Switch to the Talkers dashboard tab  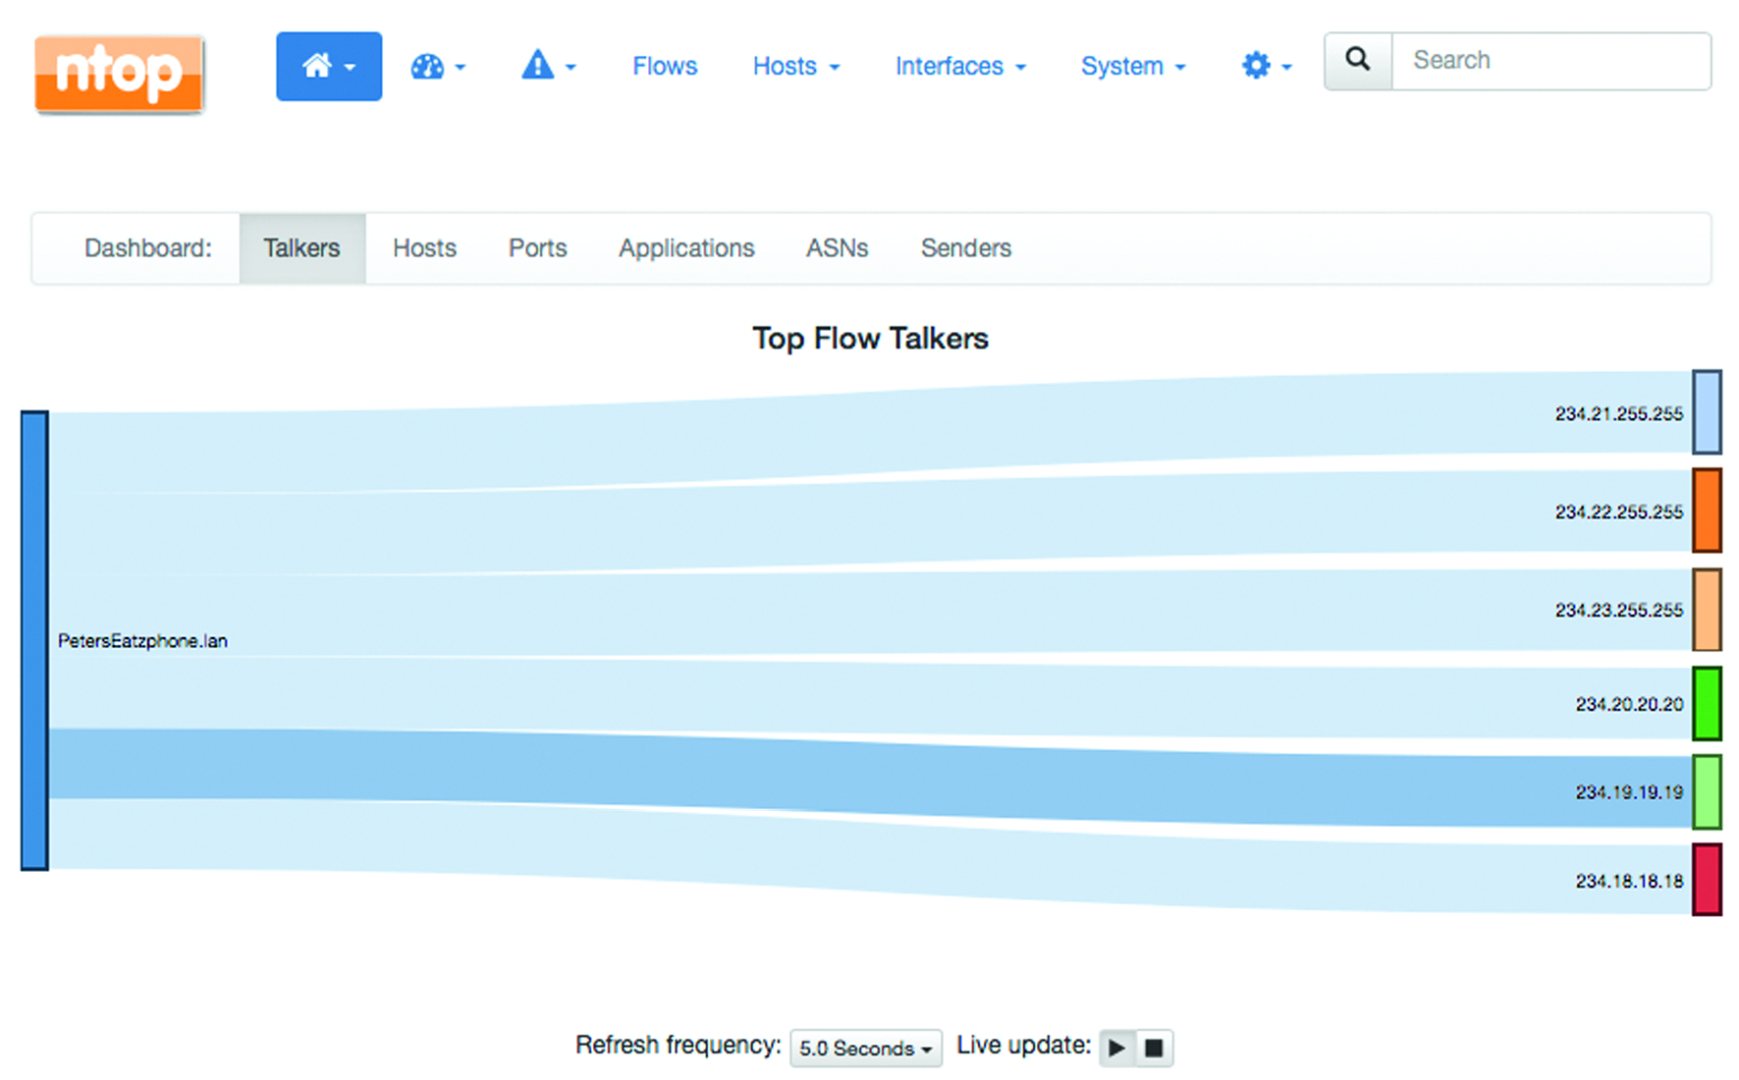[301, 248]
